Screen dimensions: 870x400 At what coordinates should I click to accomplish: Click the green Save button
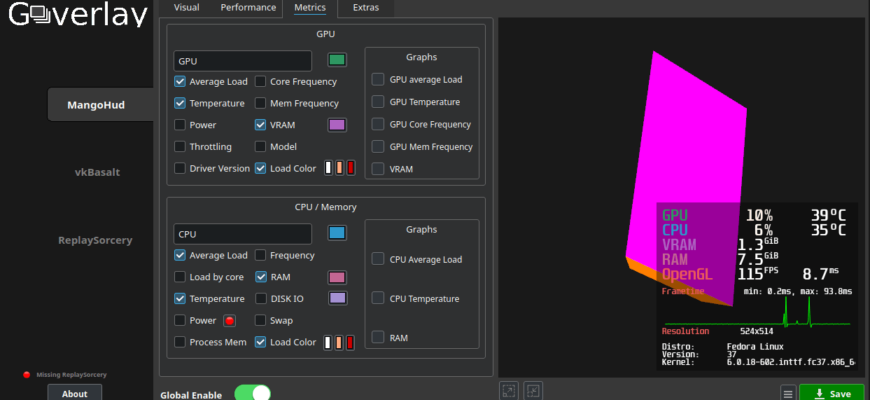(833, 393)
